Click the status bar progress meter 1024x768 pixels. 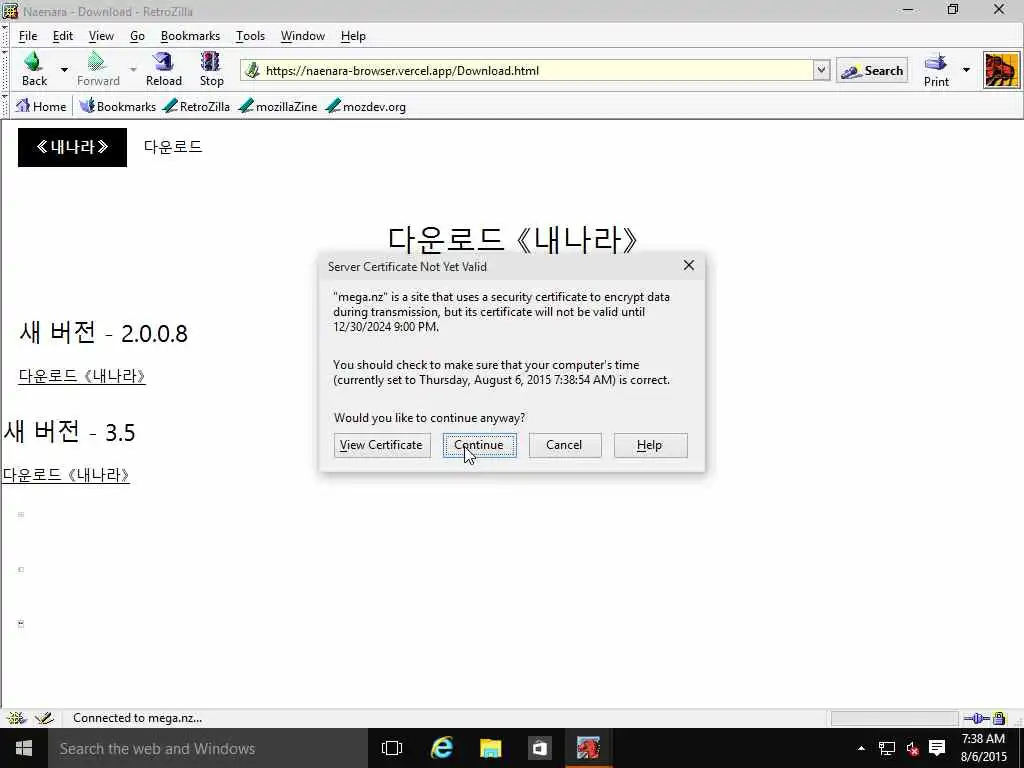(x=894, y=719)
